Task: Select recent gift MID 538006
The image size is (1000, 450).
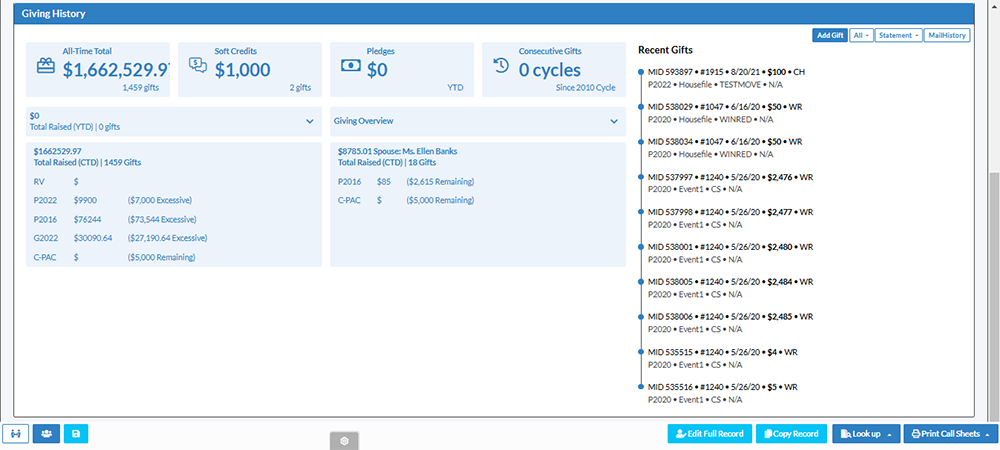Action: click(730, 316)
